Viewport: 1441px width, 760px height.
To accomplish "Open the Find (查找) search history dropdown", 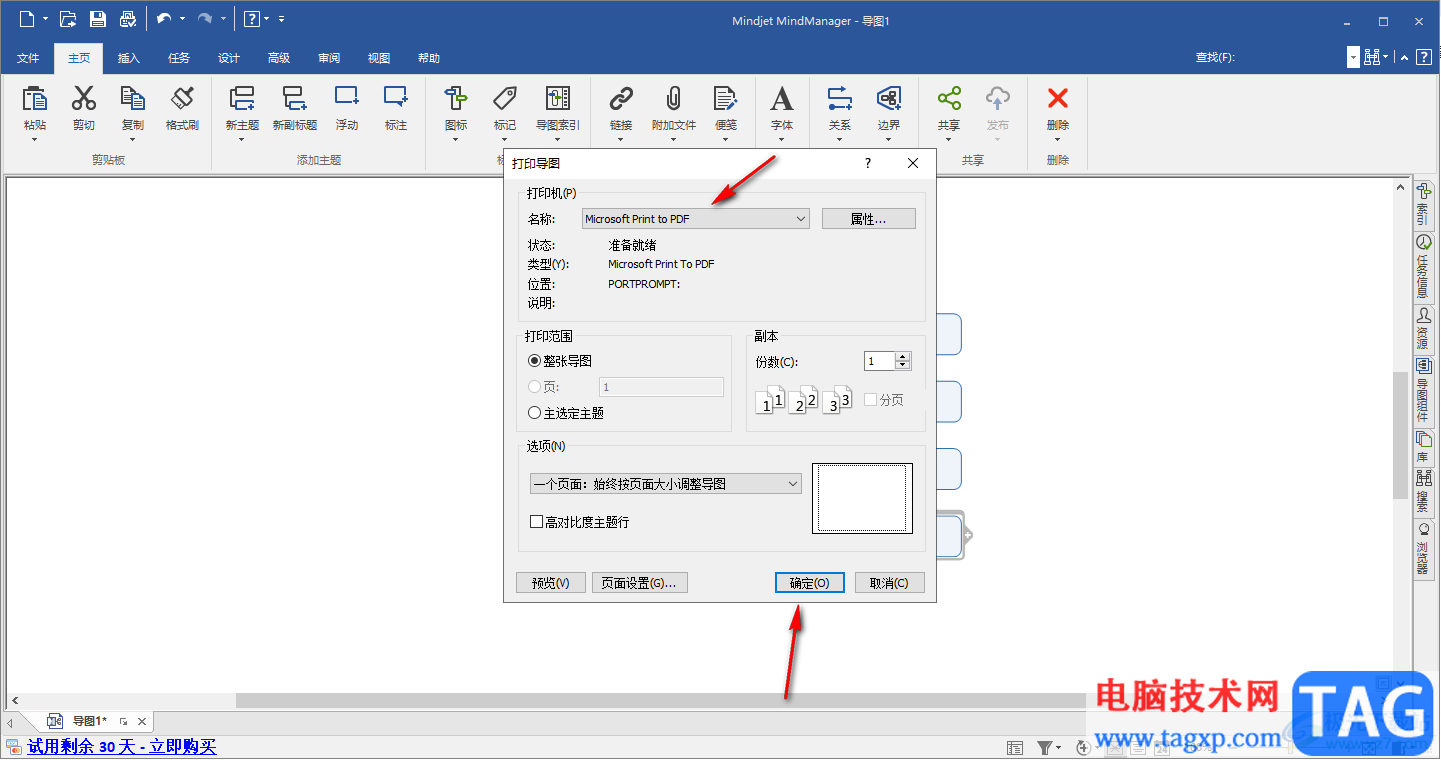I will click(x=1353, y=58).
